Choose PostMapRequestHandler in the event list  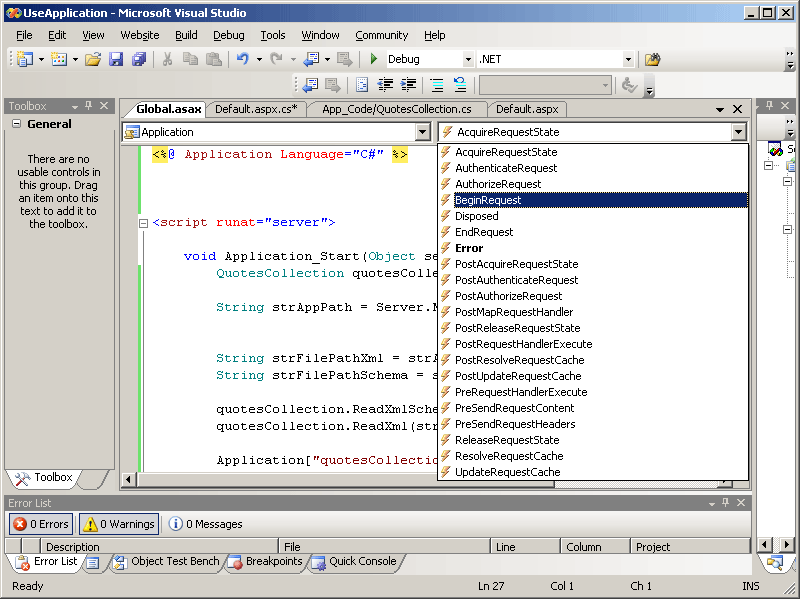coord(515,312)
